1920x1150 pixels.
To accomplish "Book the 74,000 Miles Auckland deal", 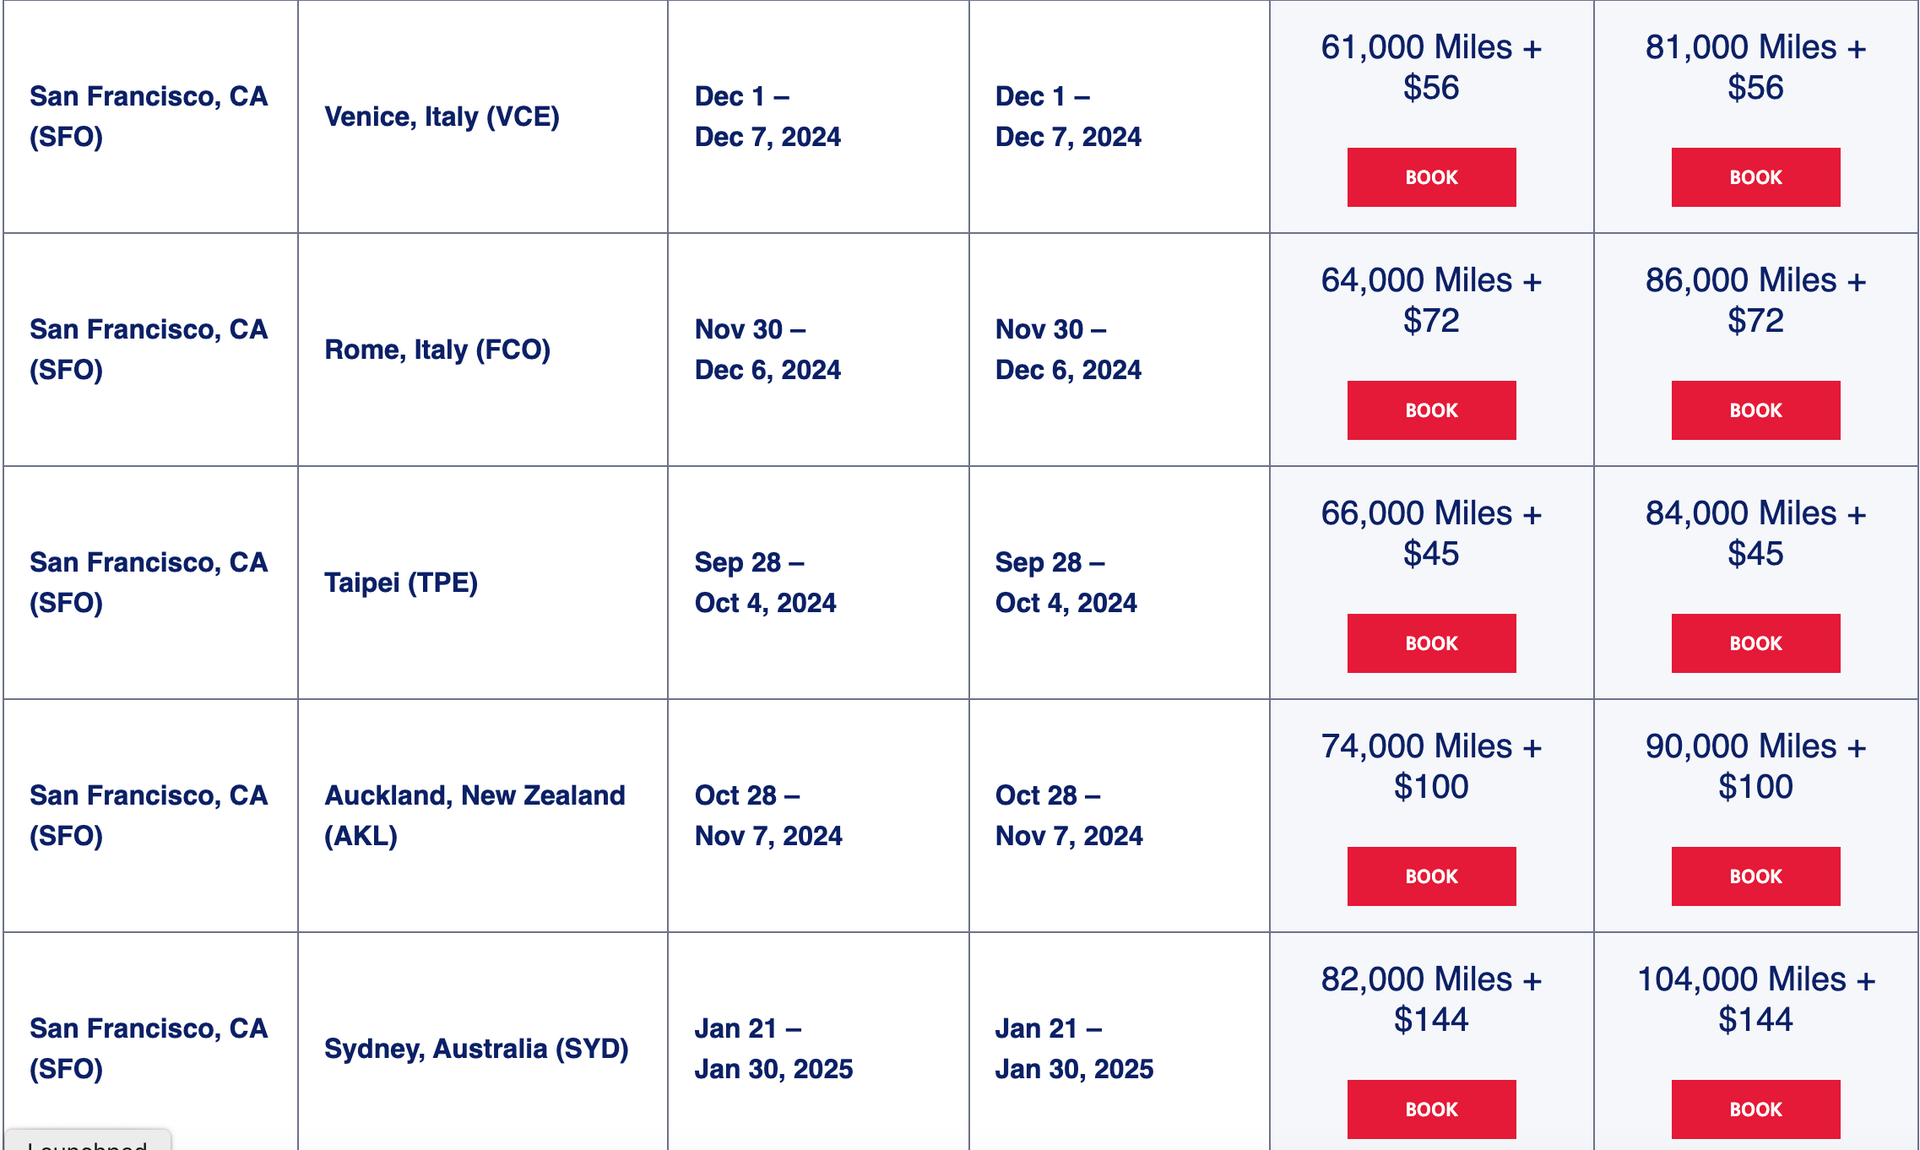I will [1430, 876].
